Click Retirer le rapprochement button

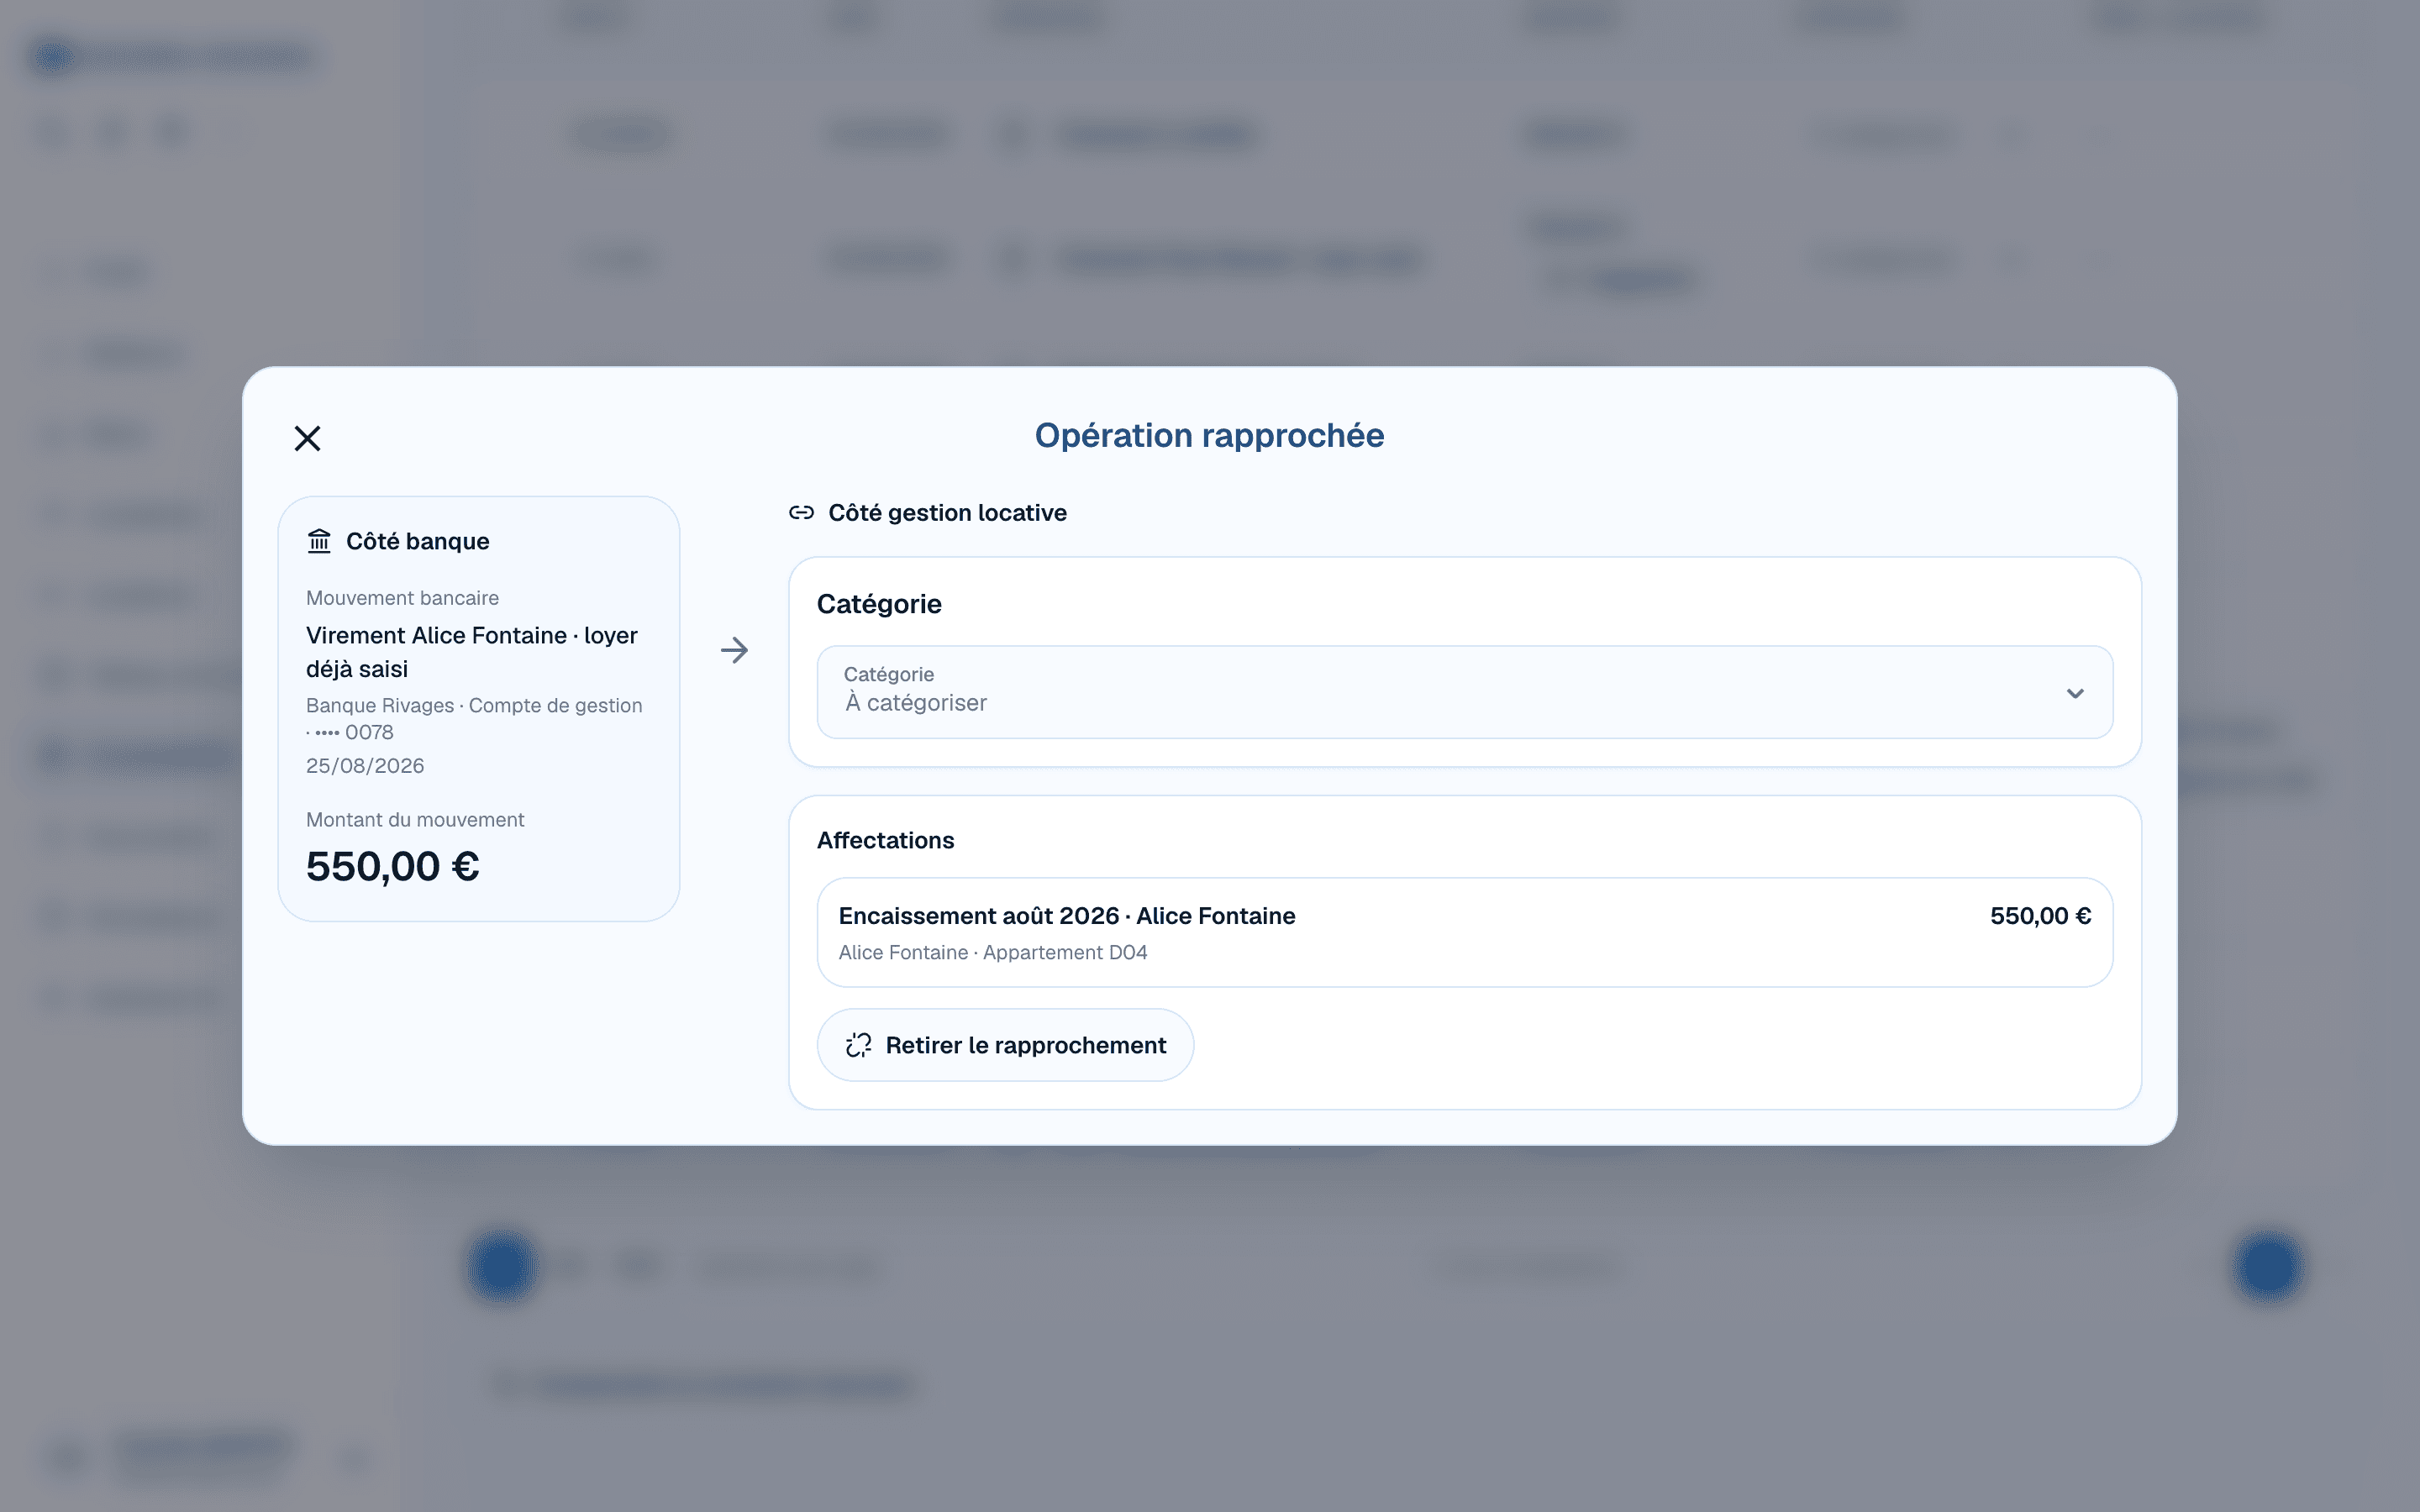(x=1005, y=1045)
